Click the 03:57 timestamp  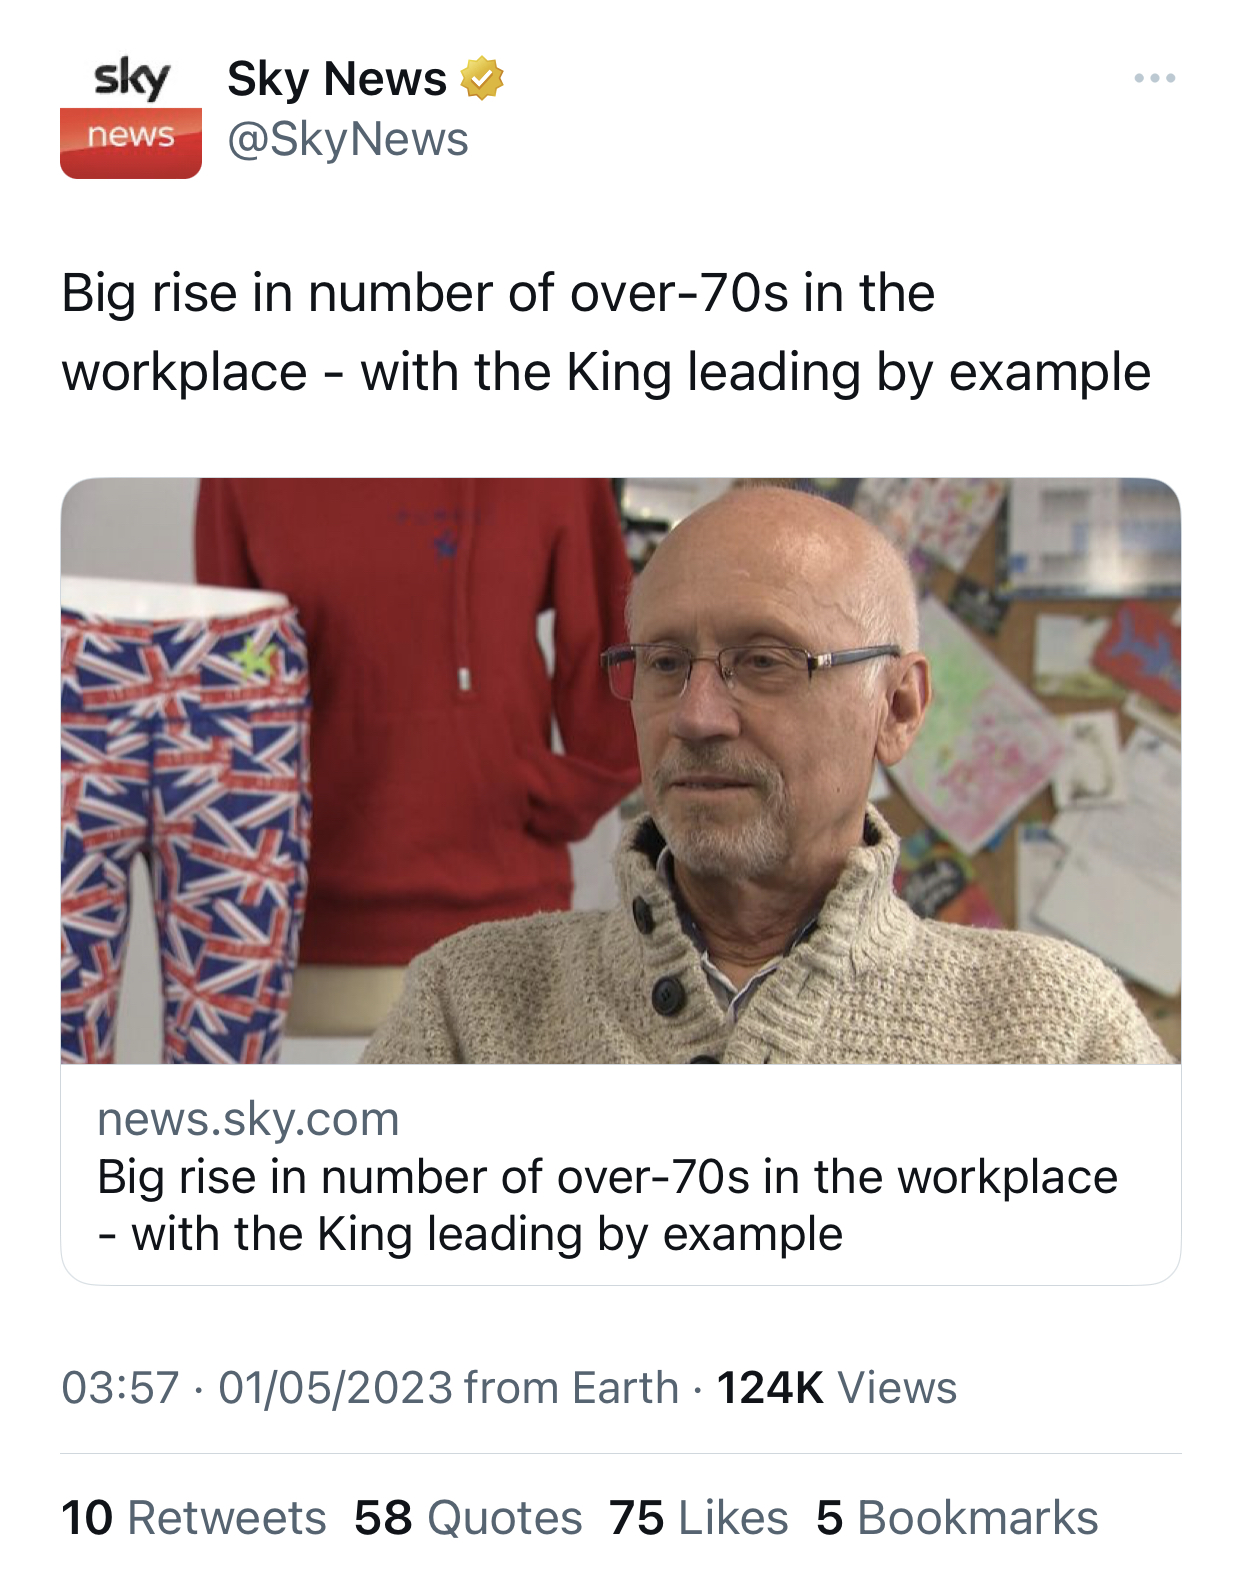[120, 1388]
